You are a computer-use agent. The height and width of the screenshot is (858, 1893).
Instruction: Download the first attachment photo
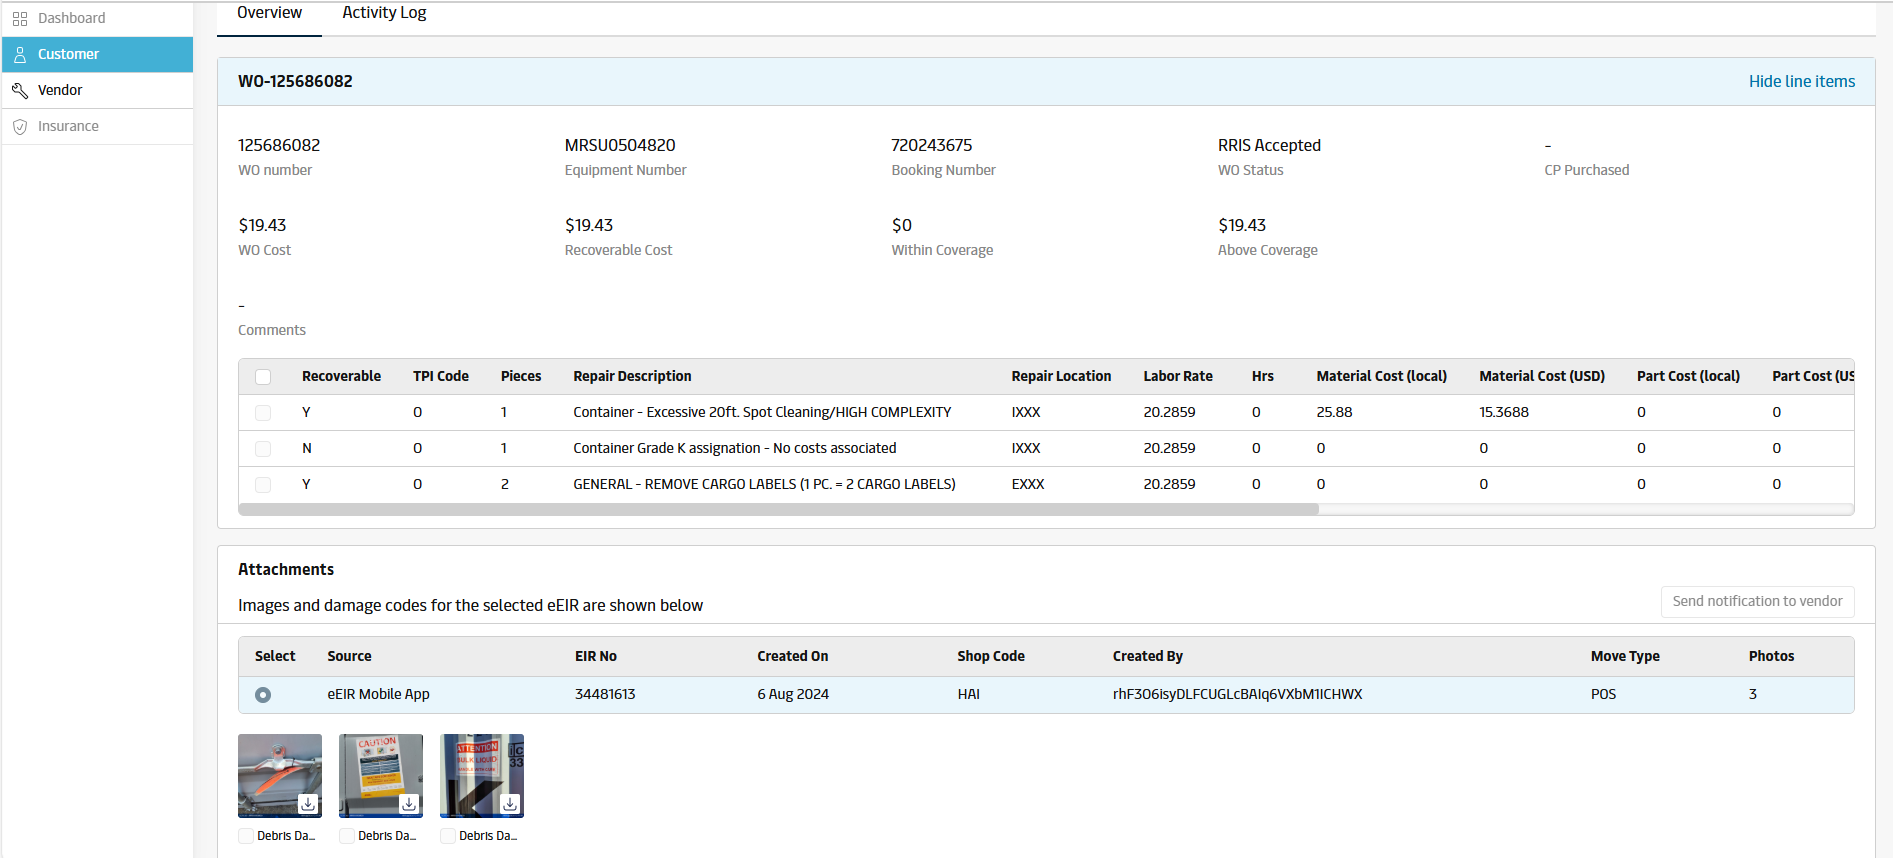click(308, 804)
